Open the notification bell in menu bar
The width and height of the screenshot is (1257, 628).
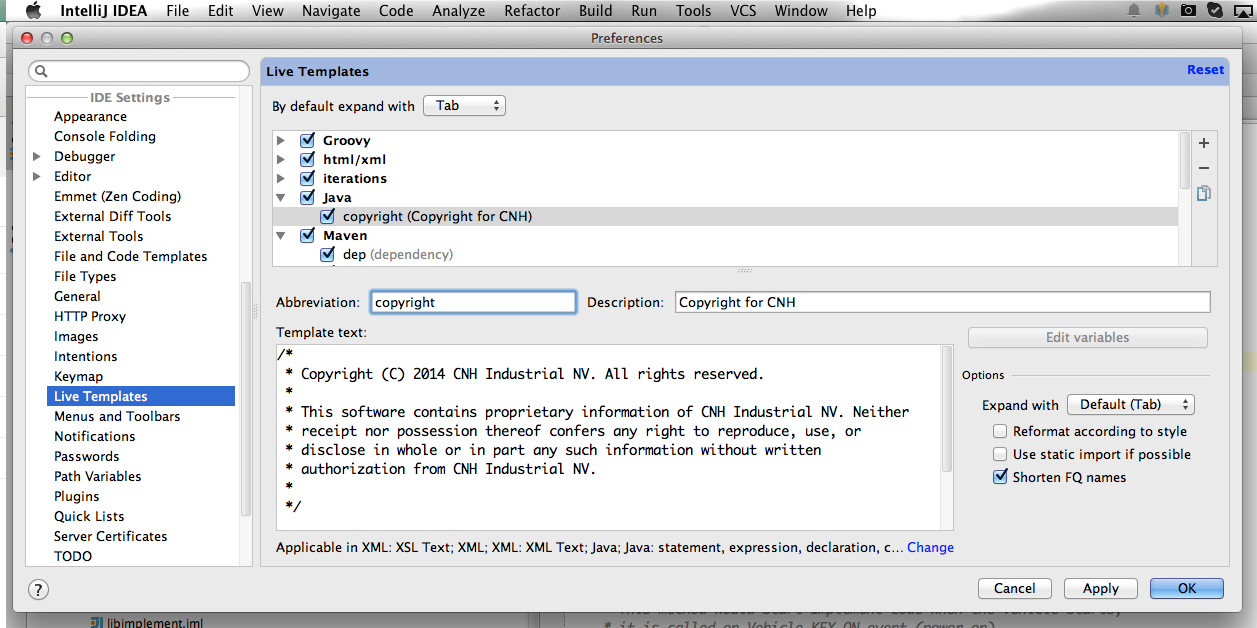click(1134, 11)
